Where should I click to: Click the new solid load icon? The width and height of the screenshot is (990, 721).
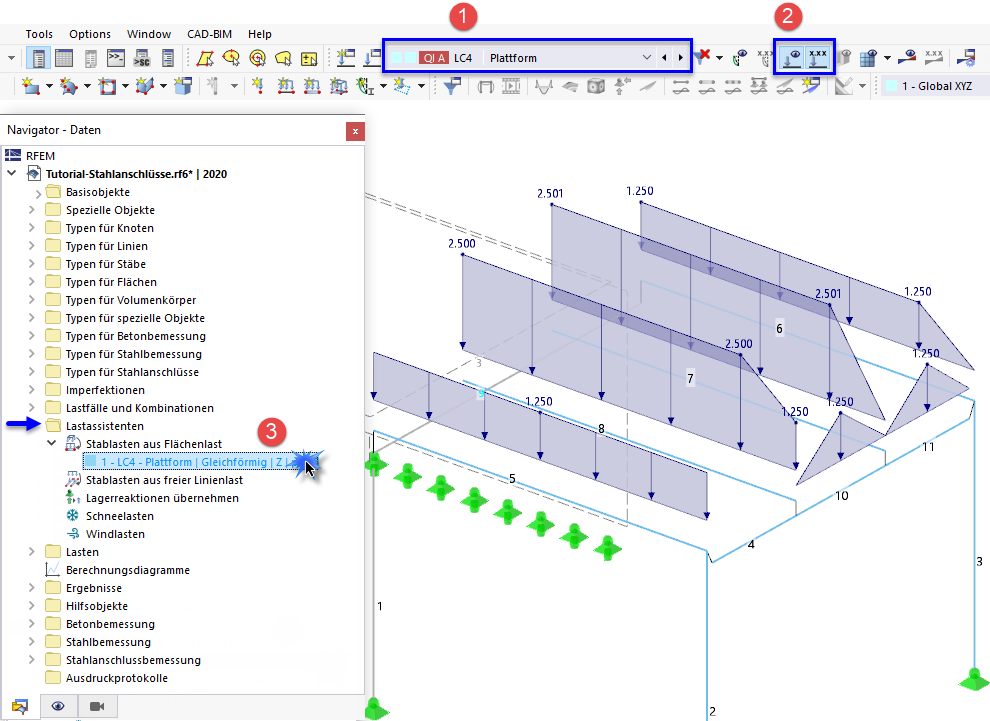coord(338,86)
